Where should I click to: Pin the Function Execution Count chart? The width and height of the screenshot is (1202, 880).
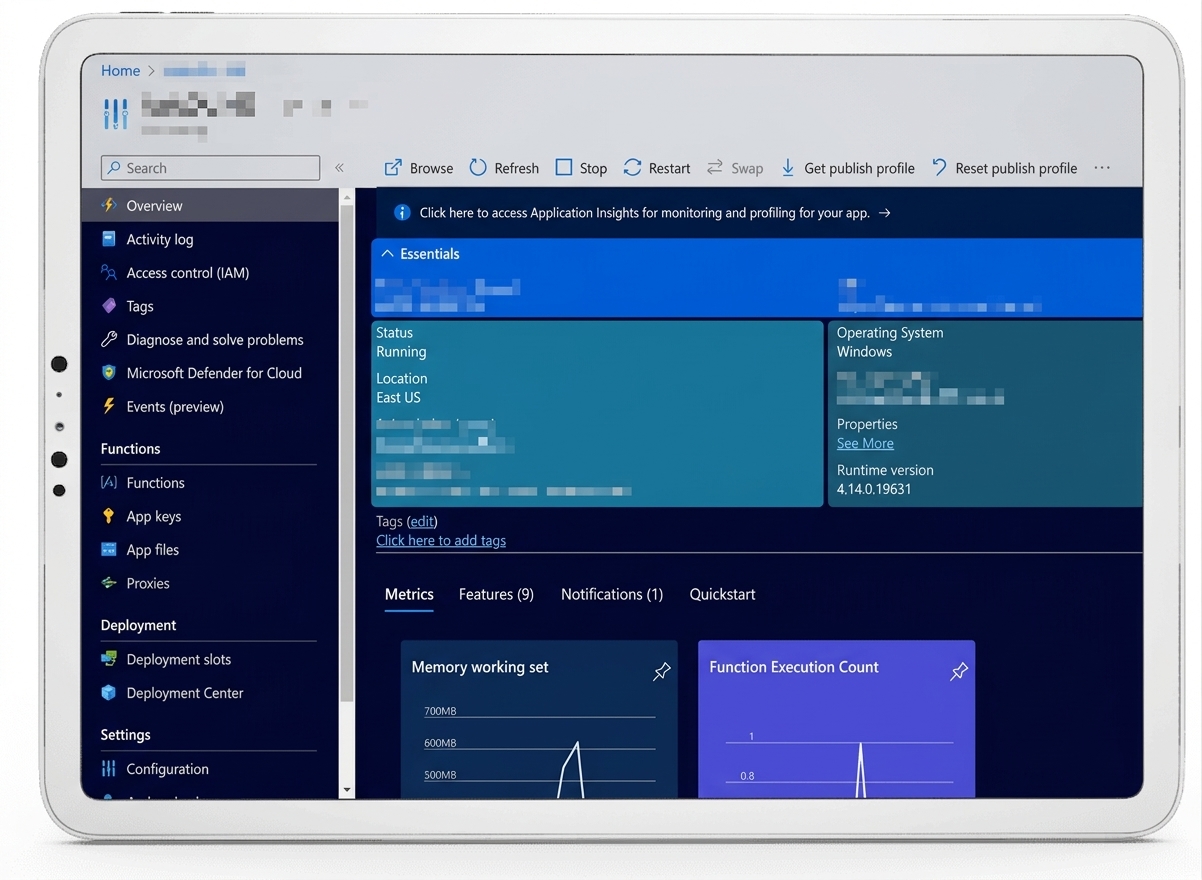pos(958,672)
